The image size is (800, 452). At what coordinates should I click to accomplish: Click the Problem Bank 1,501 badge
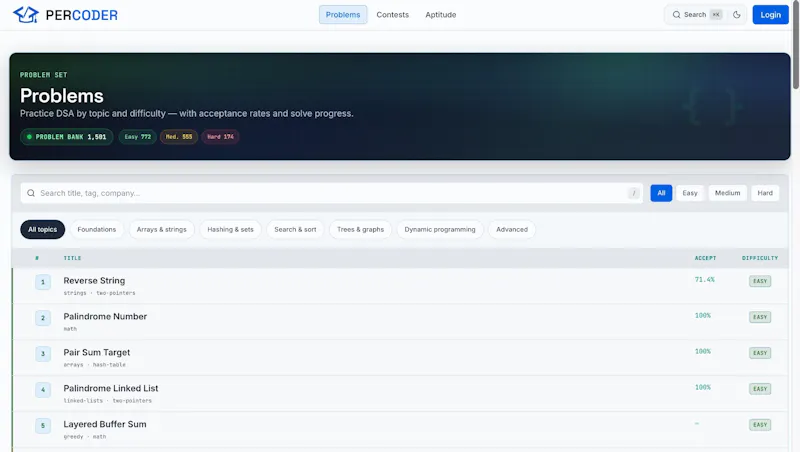click(x=67, y=137)
